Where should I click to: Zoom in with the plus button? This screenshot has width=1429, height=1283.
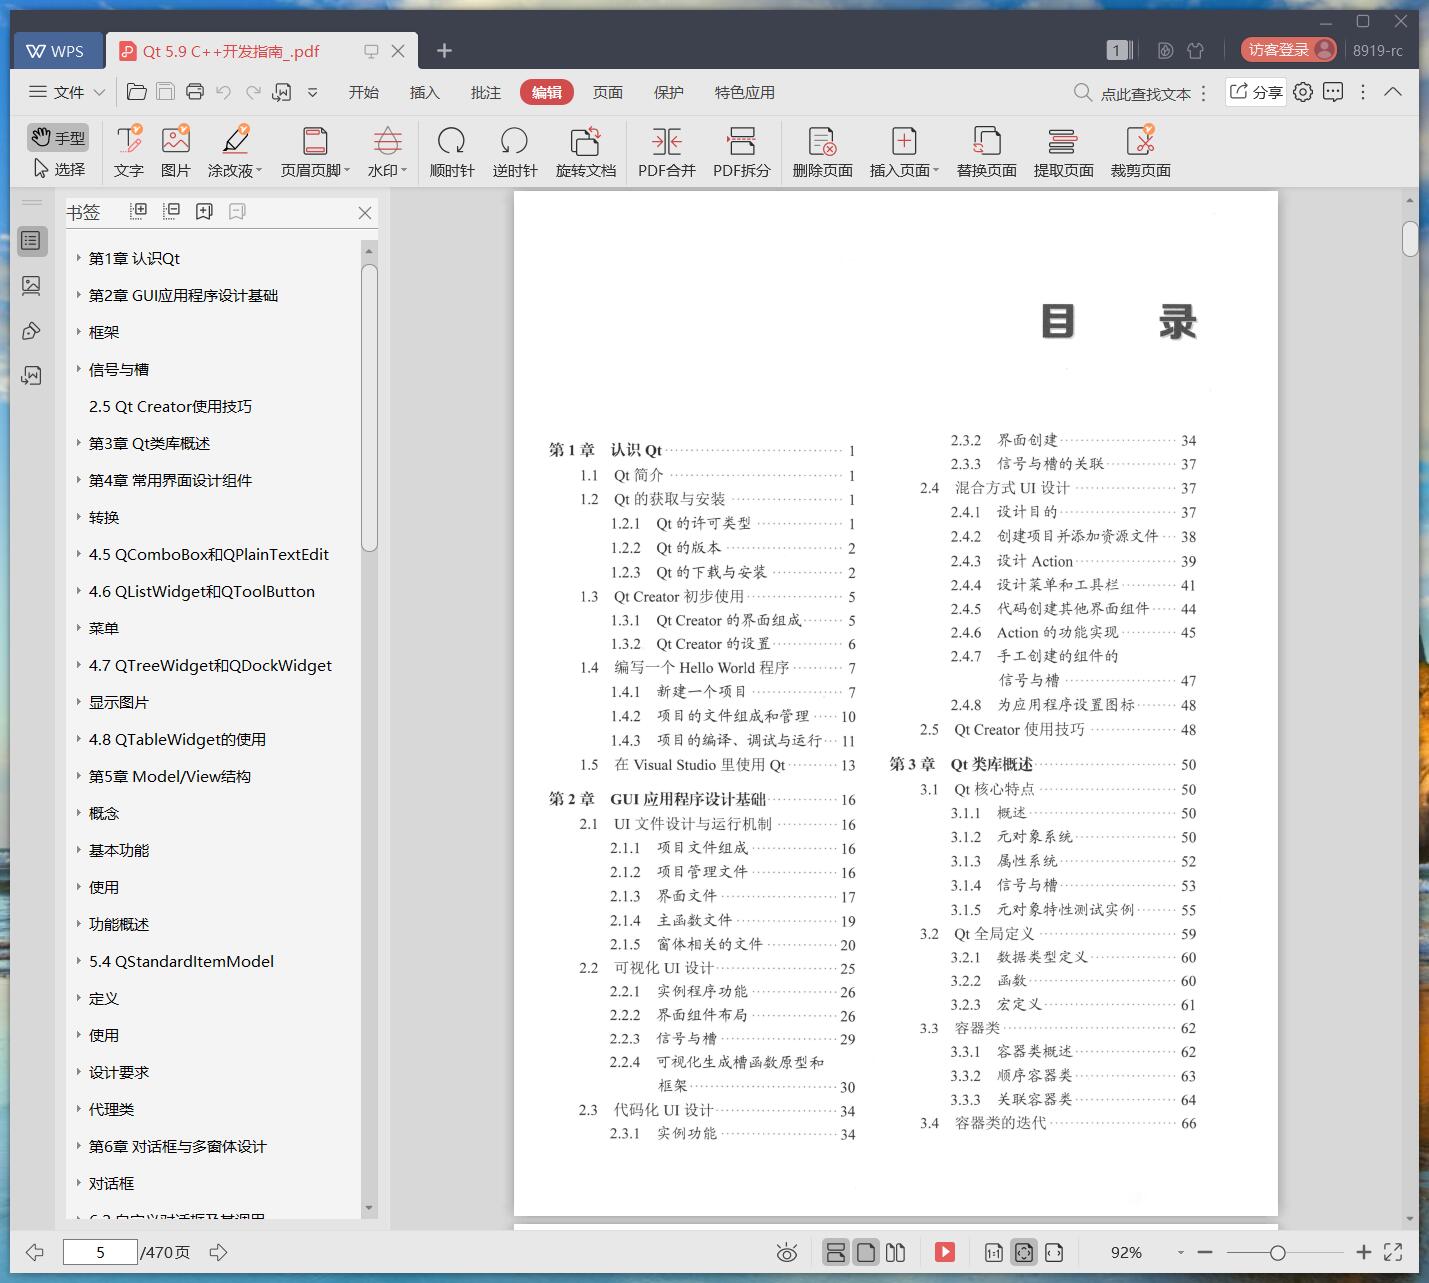[x=1363, y=1252]
